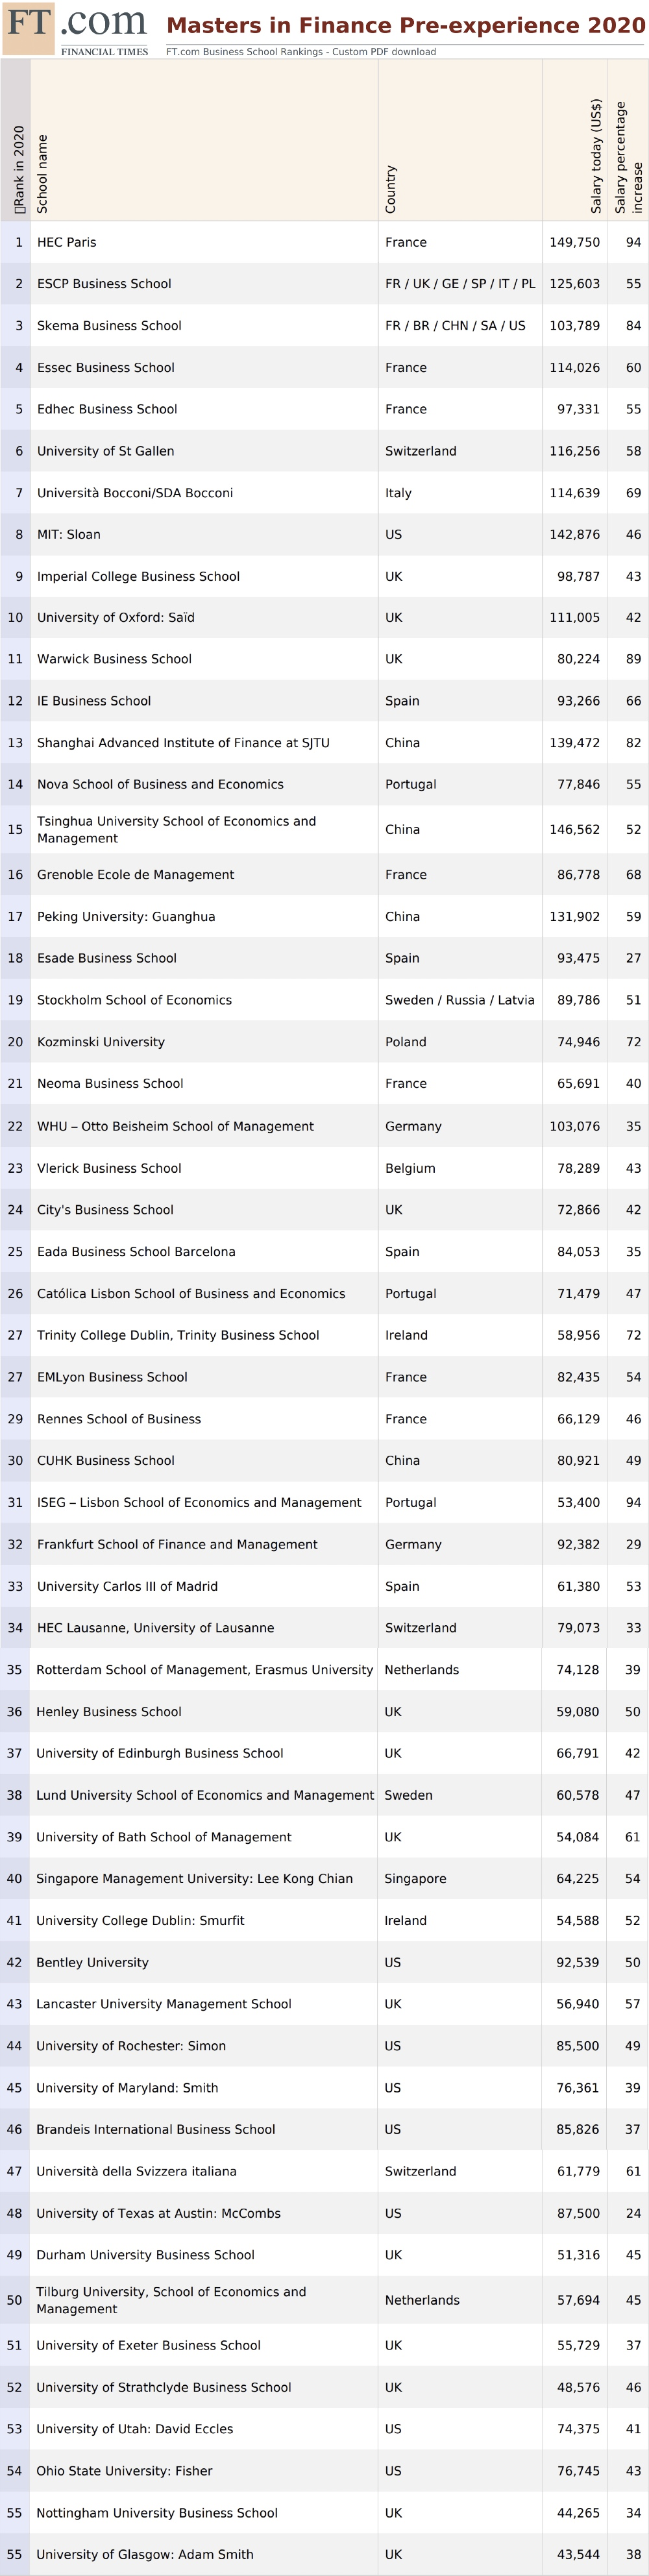This screenshot has height=2576, width=649.
Task: Select the Trinity College Dublin row
Action: [x=178, y=1335]
